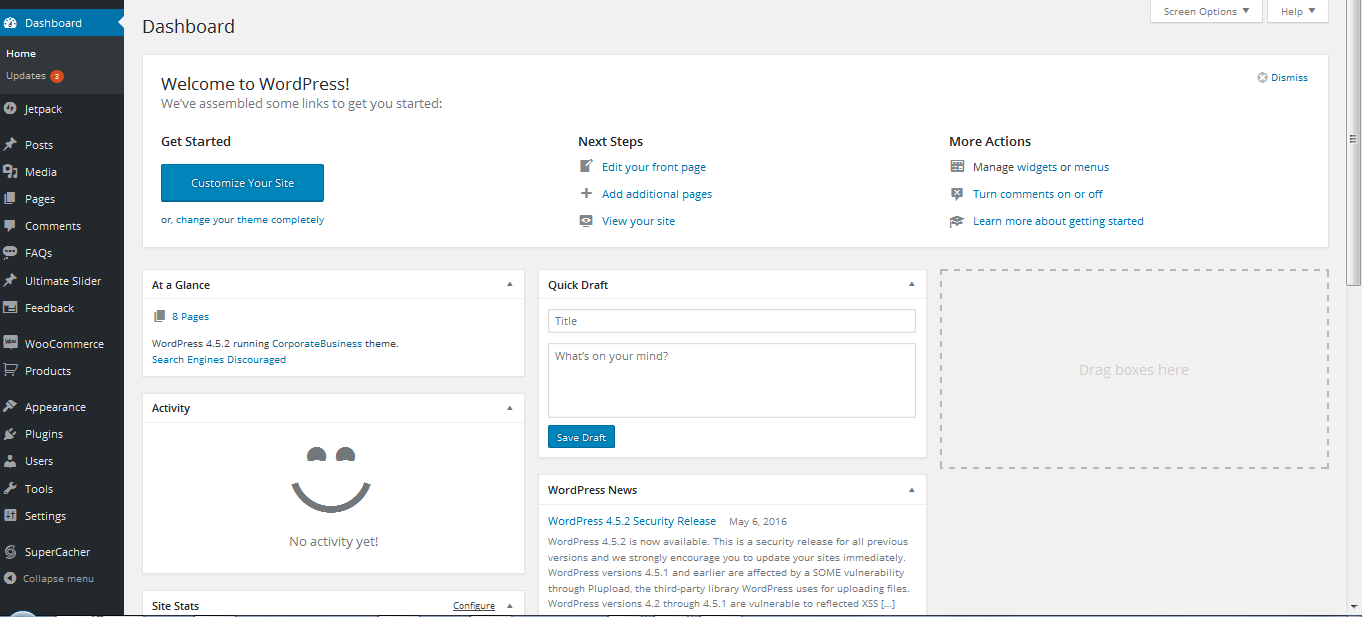
Task: Click the comments toggle icon under More Actions
Action: pyautogui.click(x=957, y=194)
